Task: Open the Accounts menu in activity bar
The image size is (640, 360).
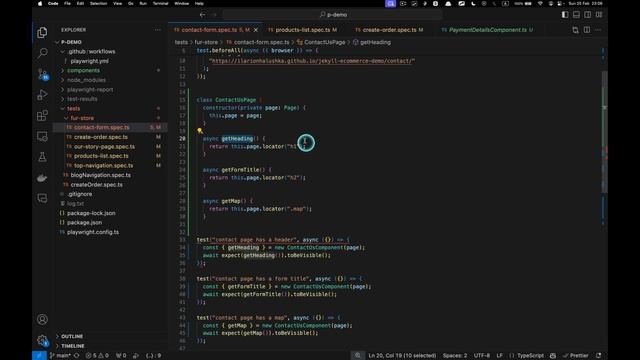Action: click(42, 319)
